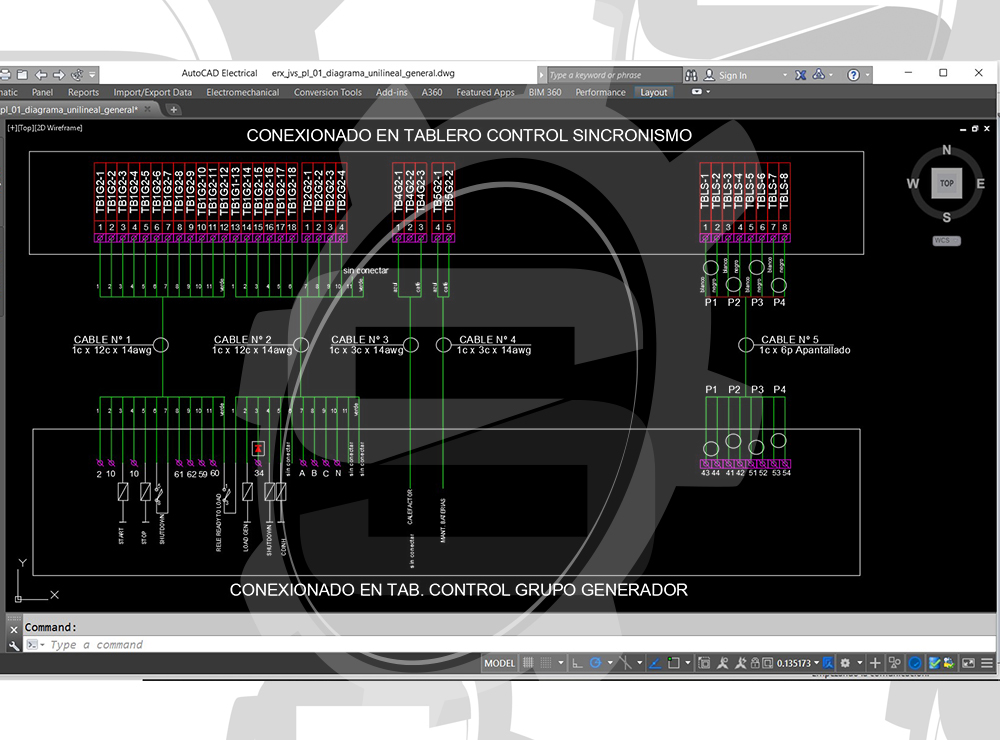Open the Reports ribbon tab
This screenshot has height=740, width=1000.
click(x=83, y=92)
